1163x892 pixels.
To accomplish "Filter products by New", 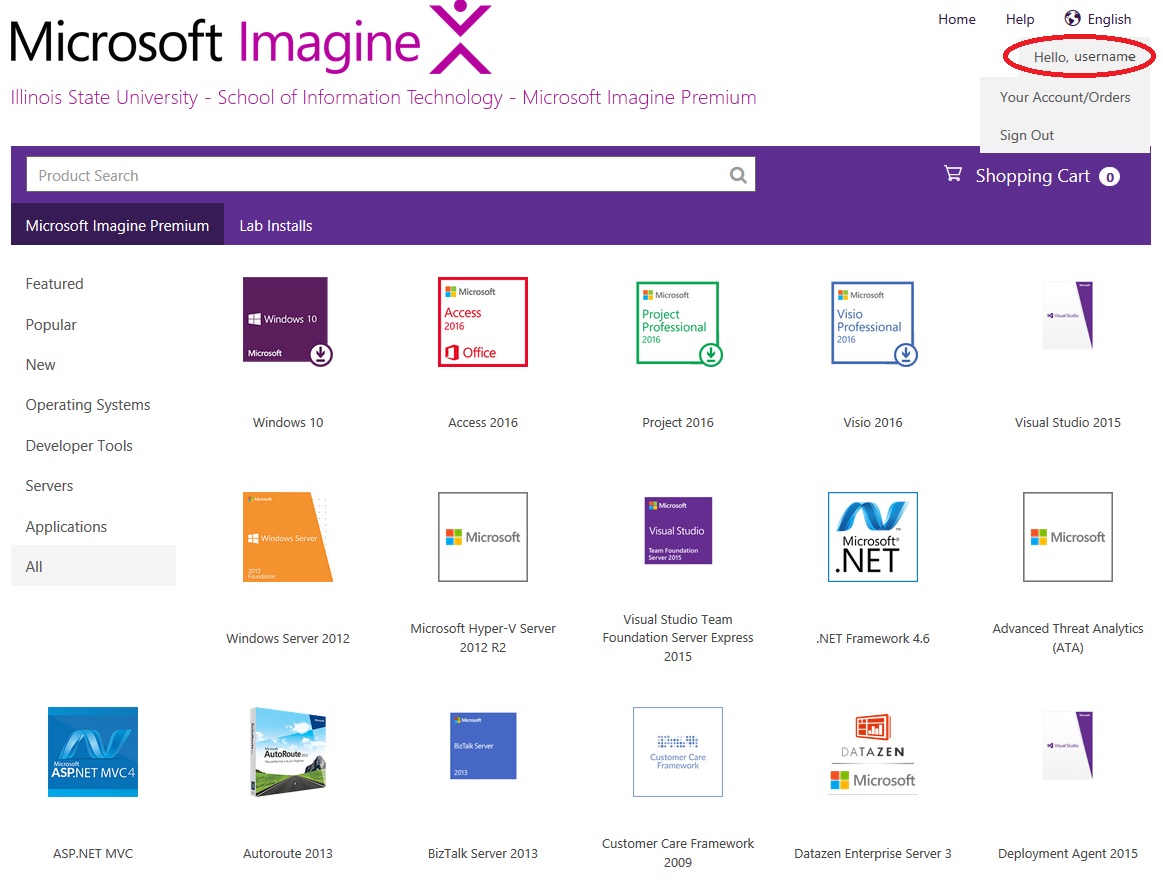I will [x=41, y=365].
